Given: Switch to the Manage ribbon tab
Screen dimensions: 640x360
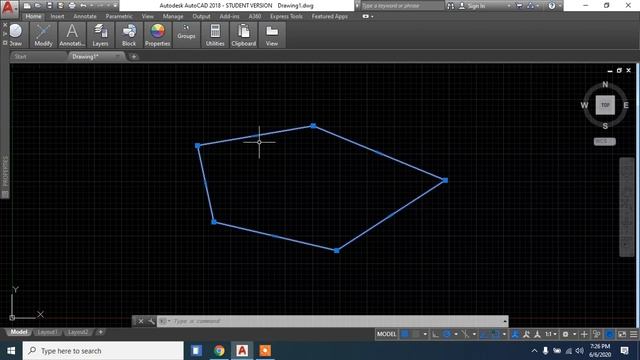Looking at the screenshot, I should point(173,16).
